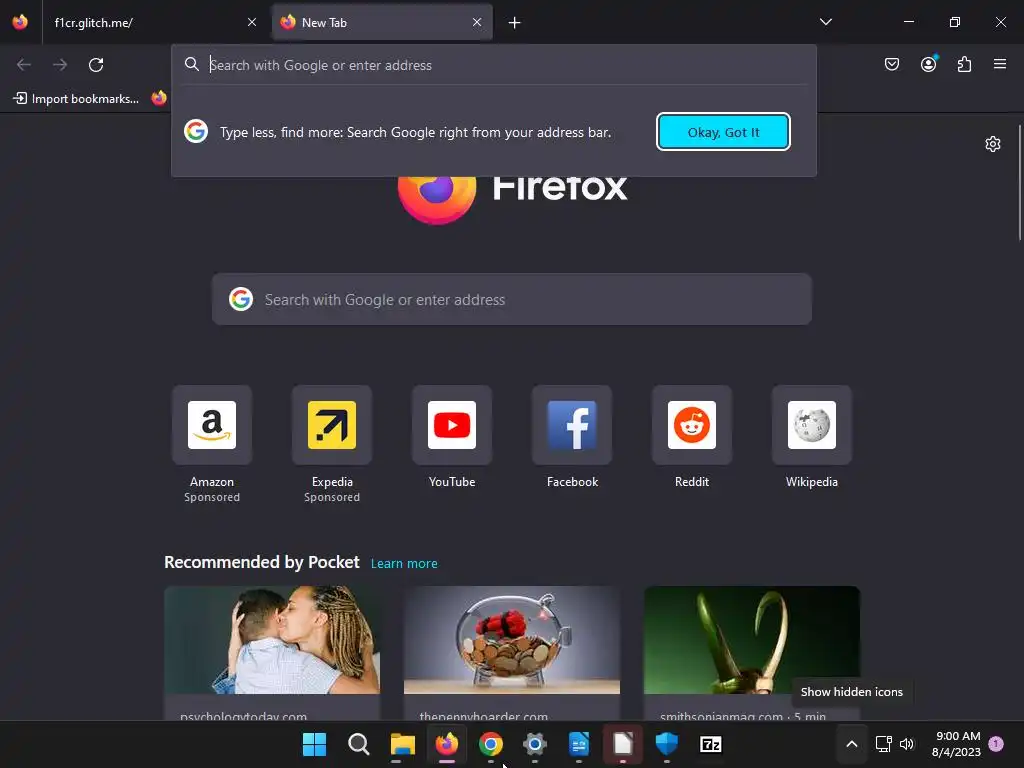The width and height of the screenshot is (1024, 768).
Task: Click Learn more link beside Pocket heading
Action: (404, 564)
